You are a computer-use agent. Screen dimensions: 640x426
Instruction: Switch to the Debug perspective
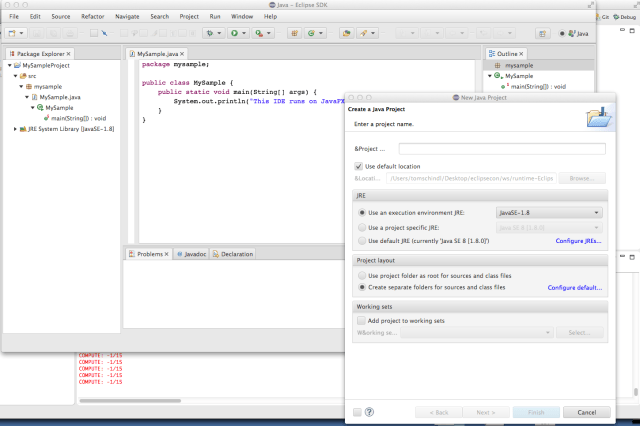point(625,17)
